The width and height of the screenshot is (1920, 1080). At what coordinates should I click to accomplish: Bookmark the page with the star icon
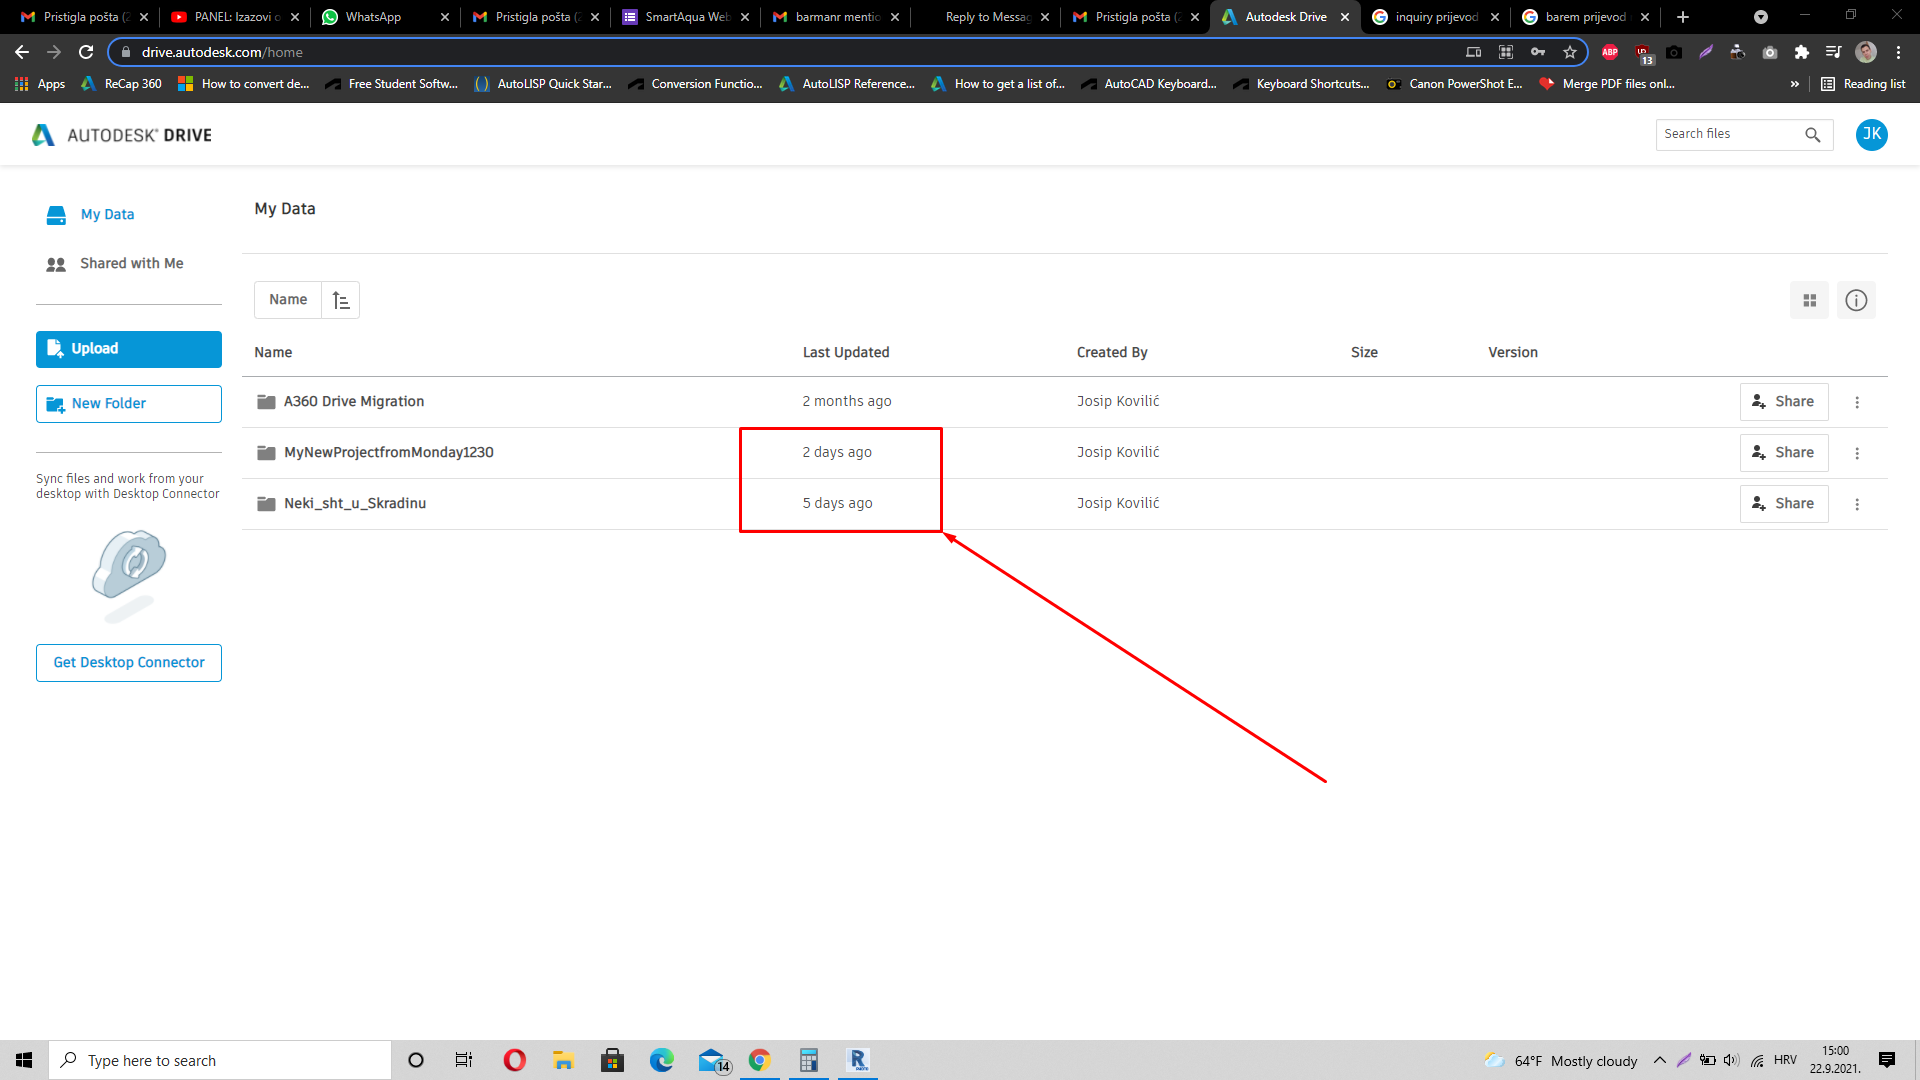coord(1570,52)
